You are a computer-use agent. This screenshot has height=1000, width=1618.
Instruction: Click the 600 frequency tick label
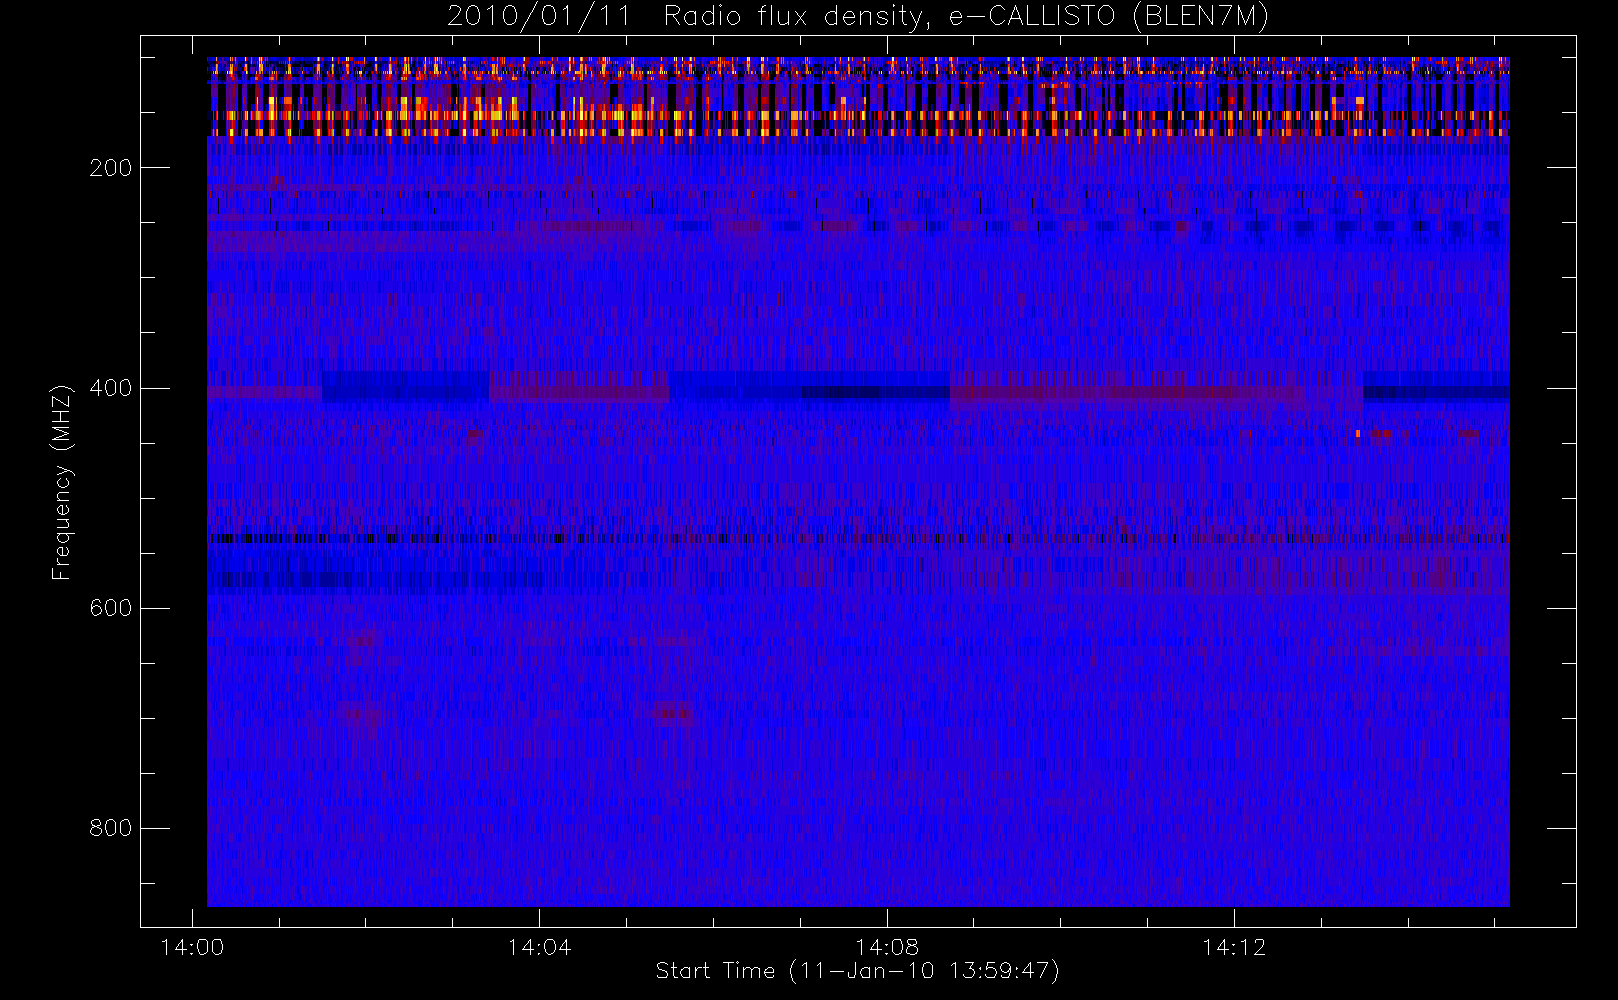(x=111, y=608)
